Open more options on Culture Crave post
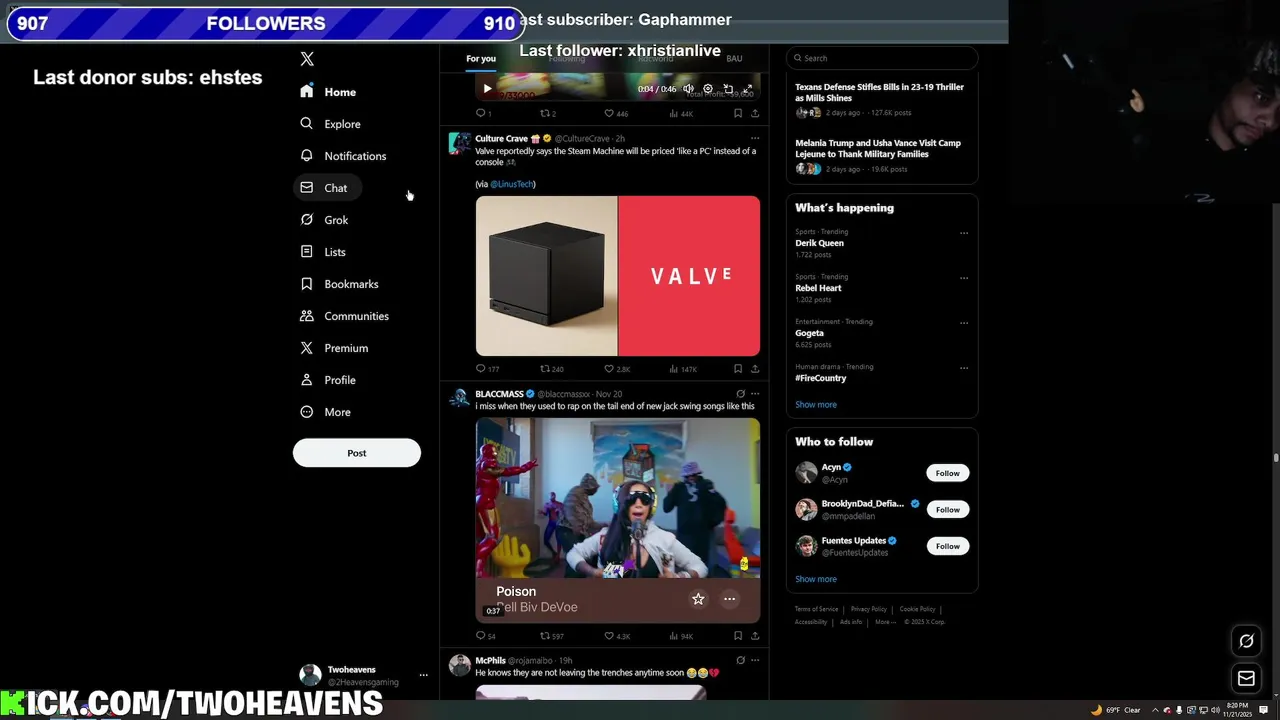This screenshot has height=720, width=1280. [755, 138]
